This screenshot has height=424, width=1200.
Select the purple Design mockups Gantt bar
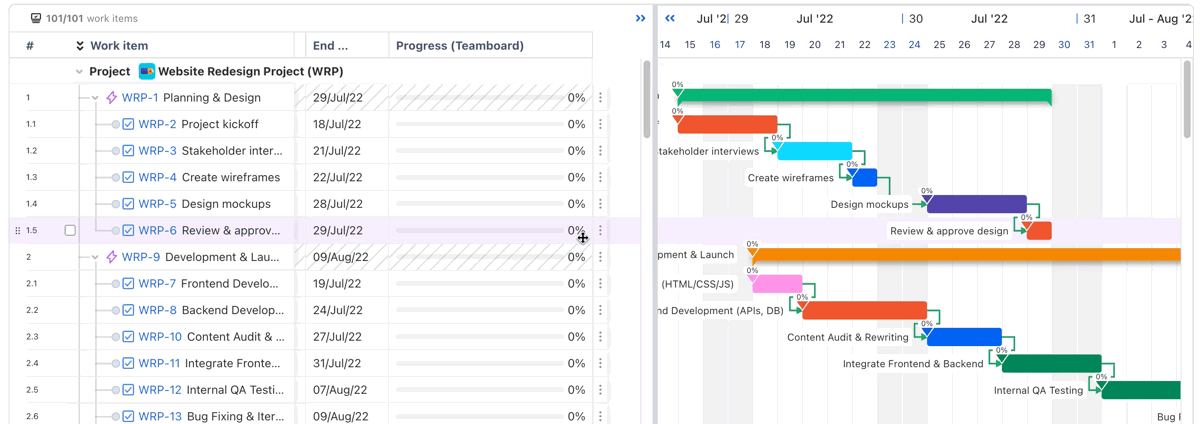(977, 204)
